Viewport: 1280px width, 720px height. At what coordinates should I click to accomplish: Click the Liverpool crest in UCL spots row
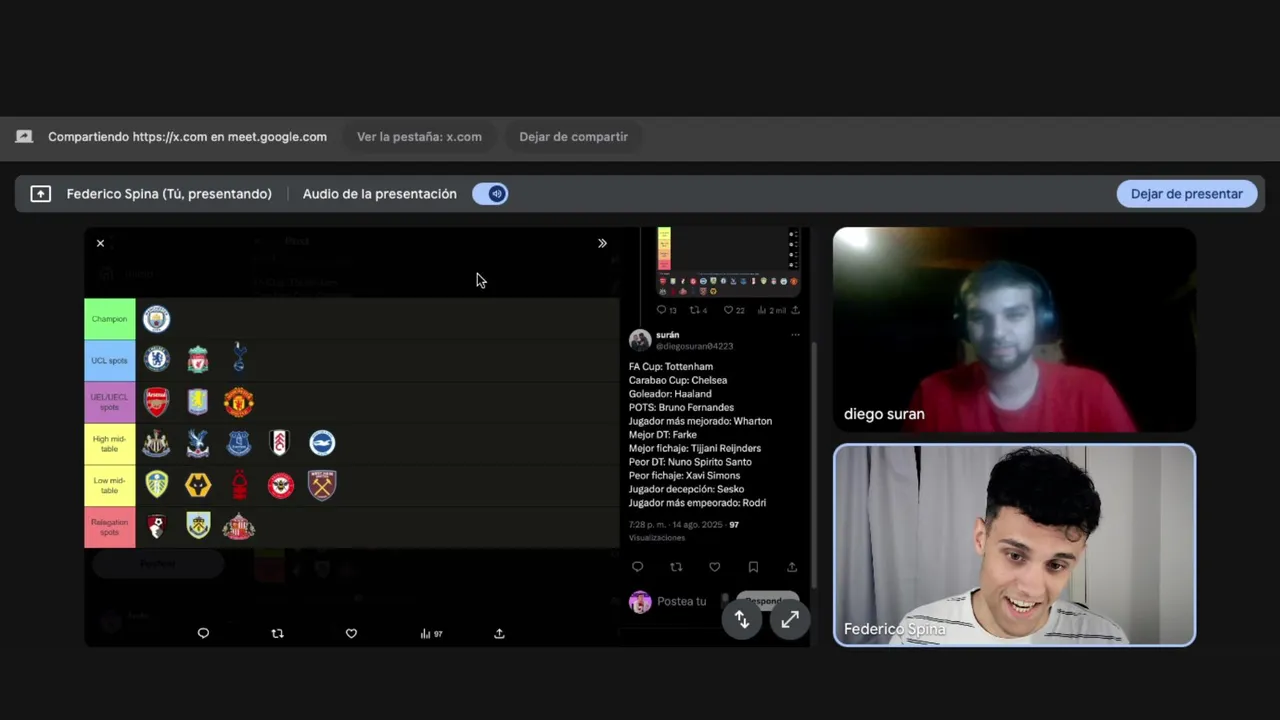198,359
